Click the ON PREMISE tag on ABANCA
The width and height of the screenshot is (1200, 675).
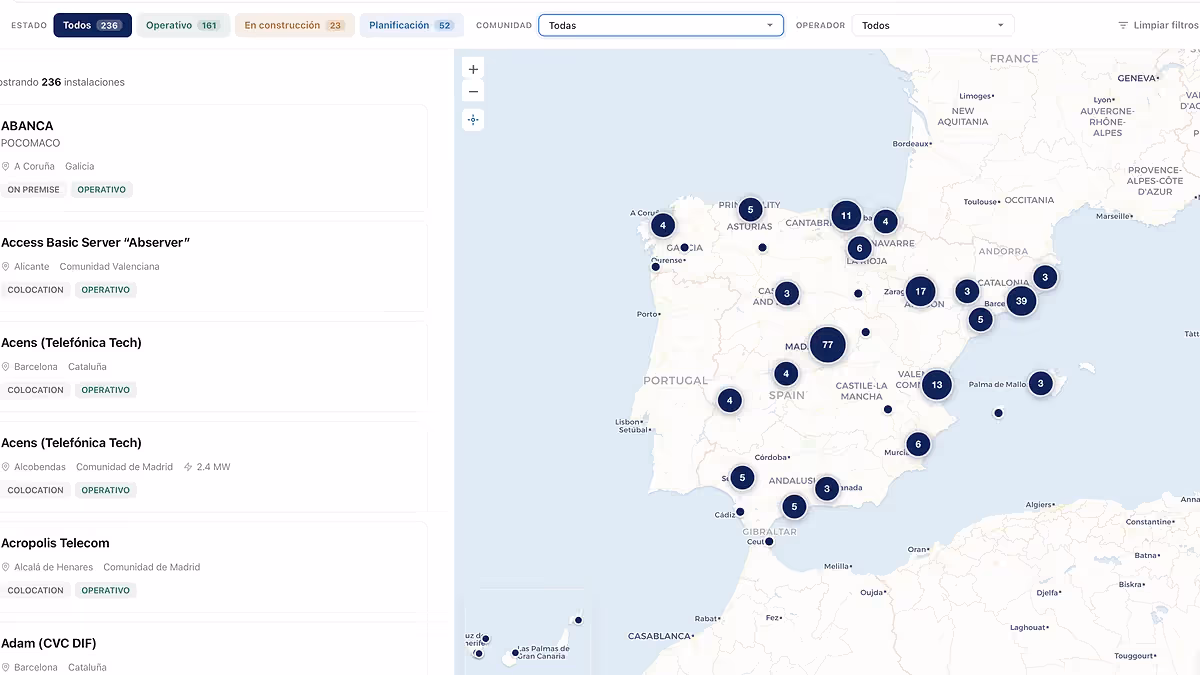33,189
